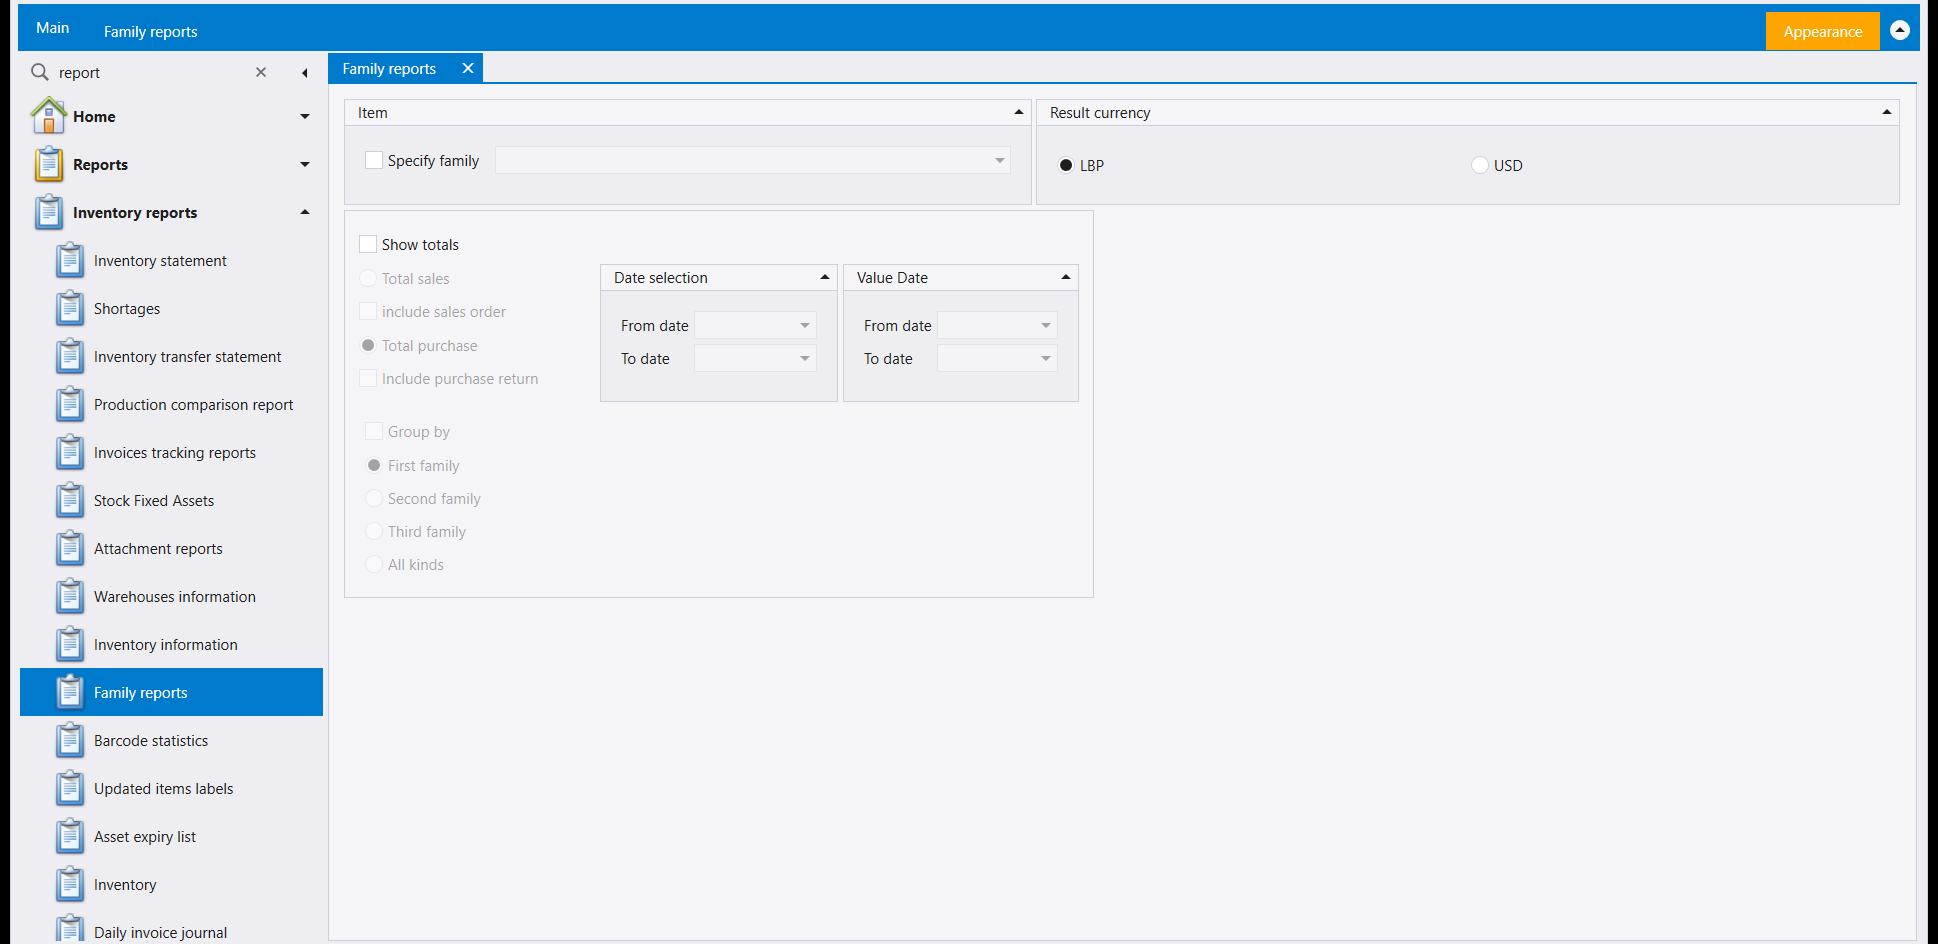Open the Specify family dropdown
Screen dimensions: 1938x944
[x=1000, y=160]
